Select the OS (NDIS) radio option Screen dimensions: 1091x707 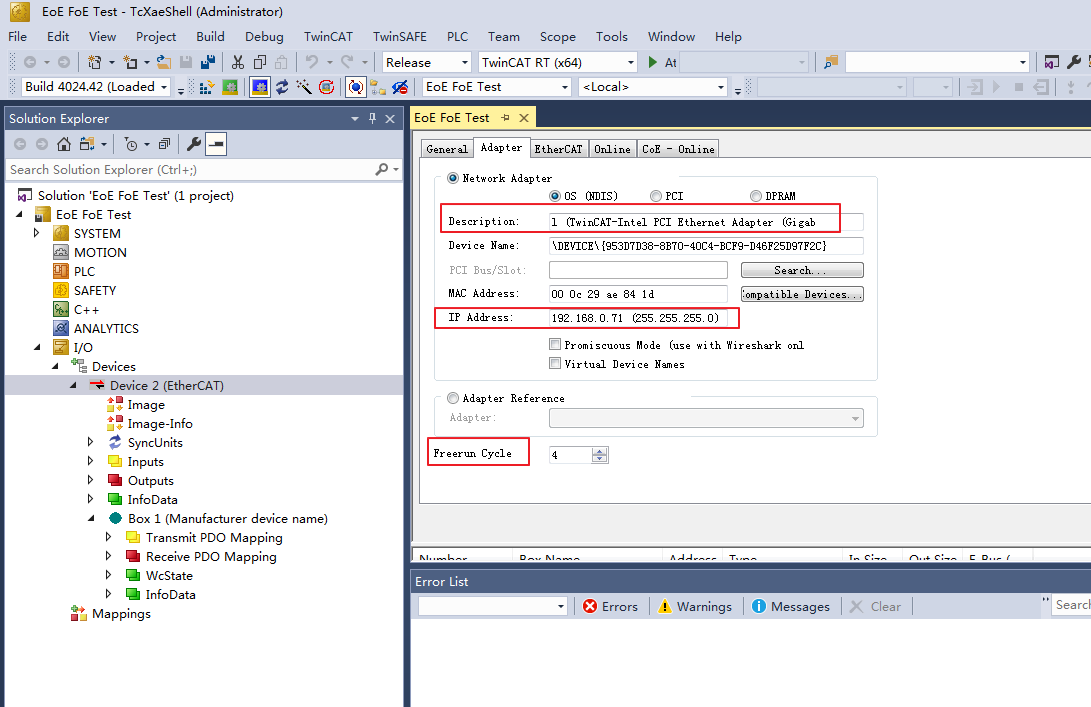tap(555, 196)
